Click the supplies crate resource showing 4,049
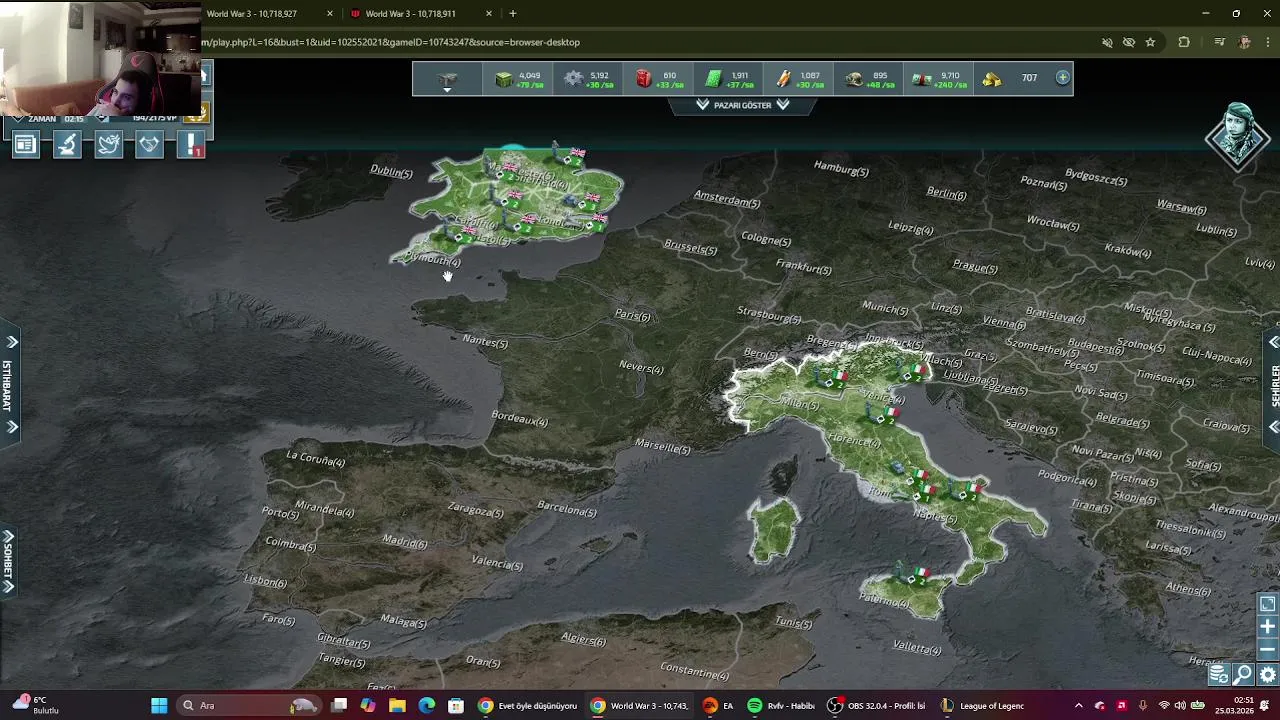The width and height of the screenshot is (1280, 720). (520, 79)
